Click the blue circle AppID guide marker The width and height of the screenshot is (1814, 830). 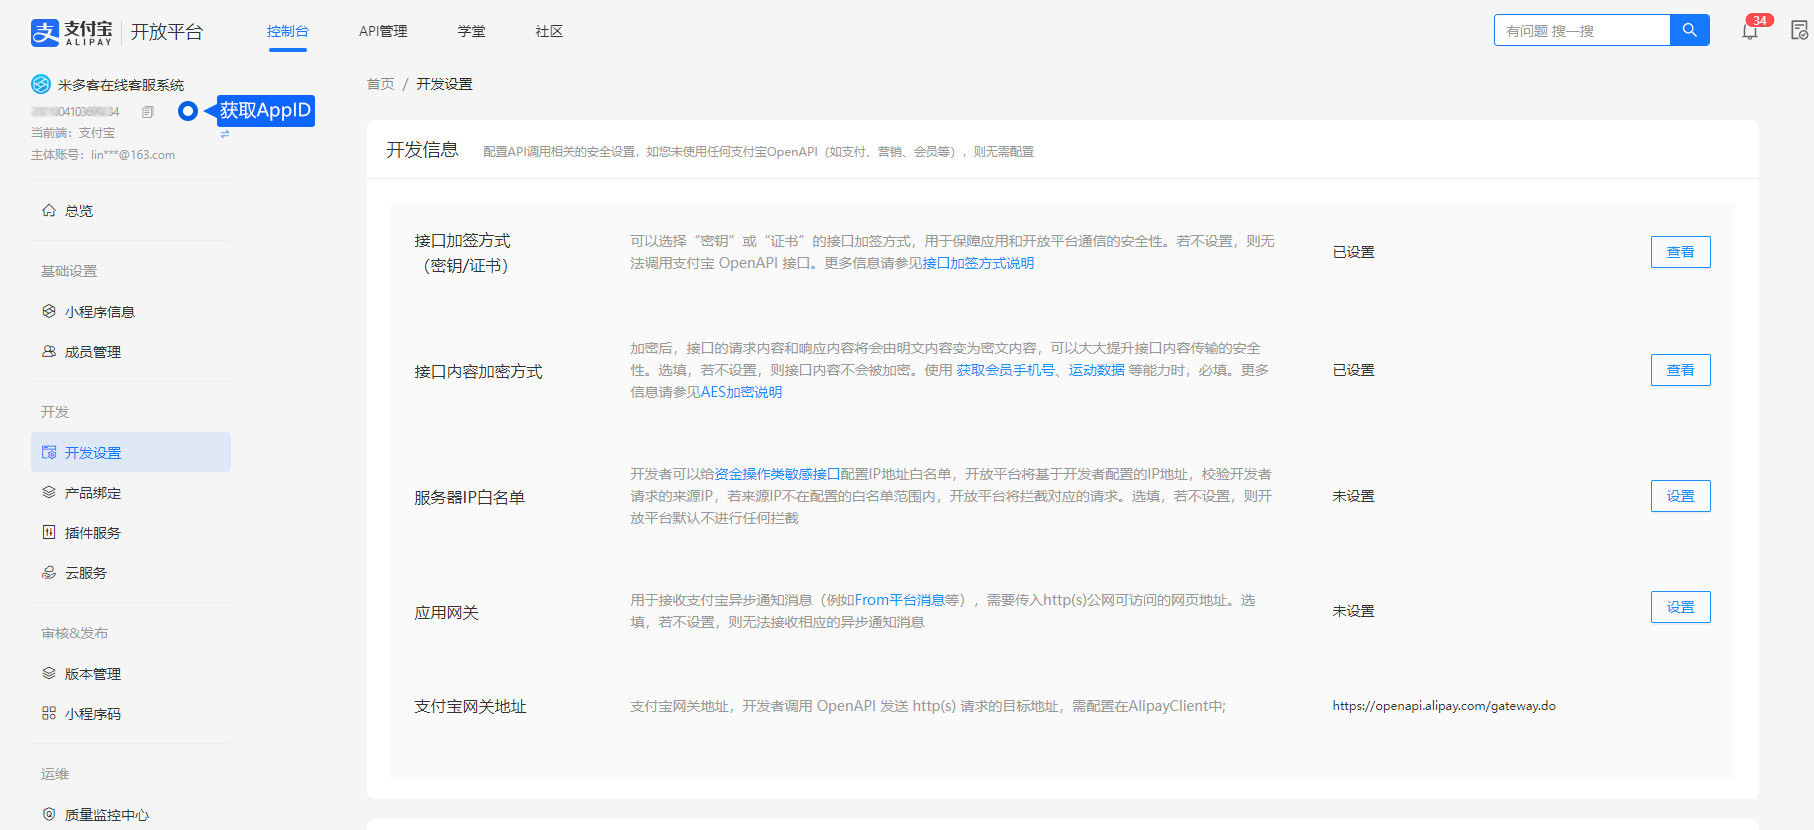tap(187, 111)
